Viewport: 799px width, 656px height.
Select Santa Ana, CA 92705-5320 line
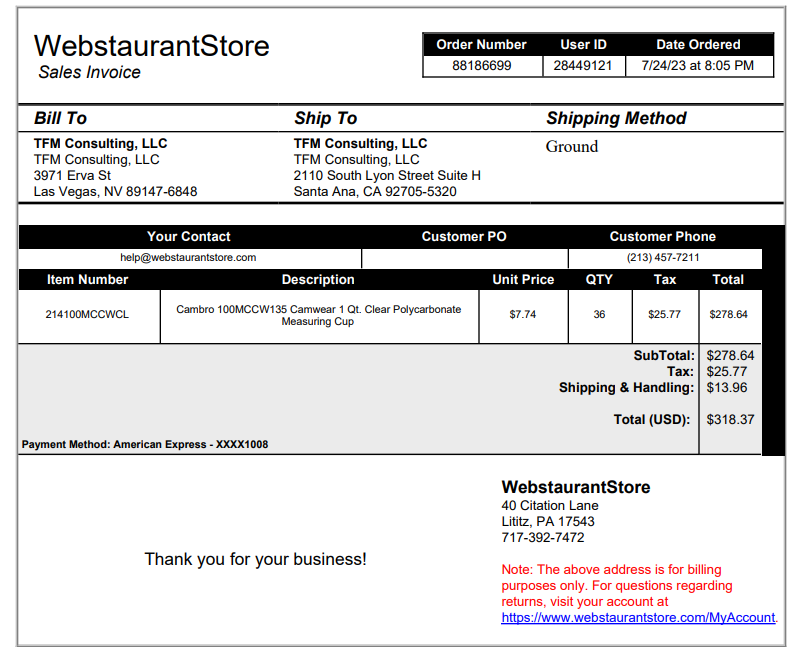click(375, 192)
